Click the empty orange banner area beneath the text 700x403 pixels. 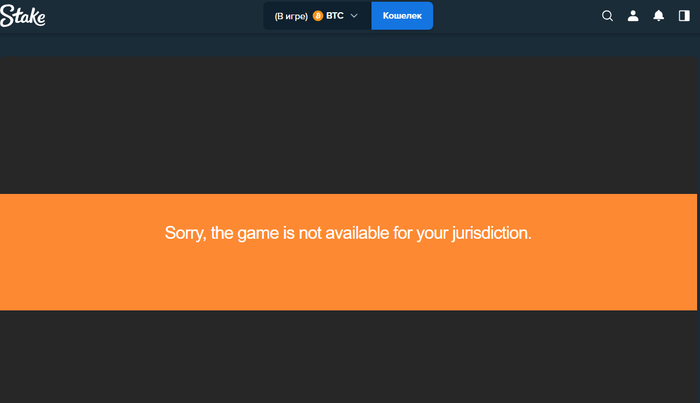(x=348, y=279)
